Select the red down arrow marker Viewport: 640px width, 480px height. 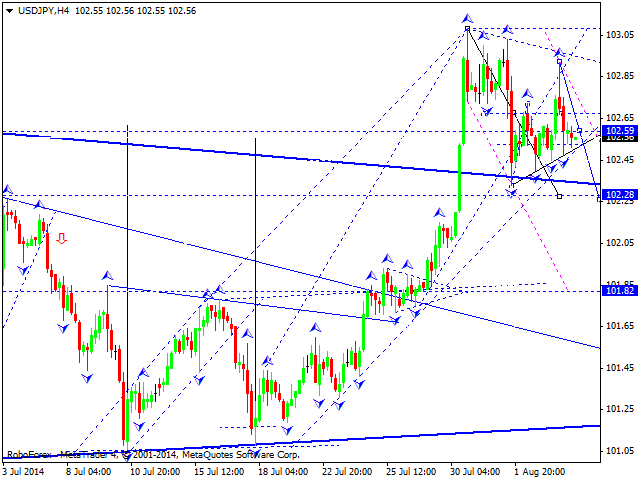coord(62,238)
